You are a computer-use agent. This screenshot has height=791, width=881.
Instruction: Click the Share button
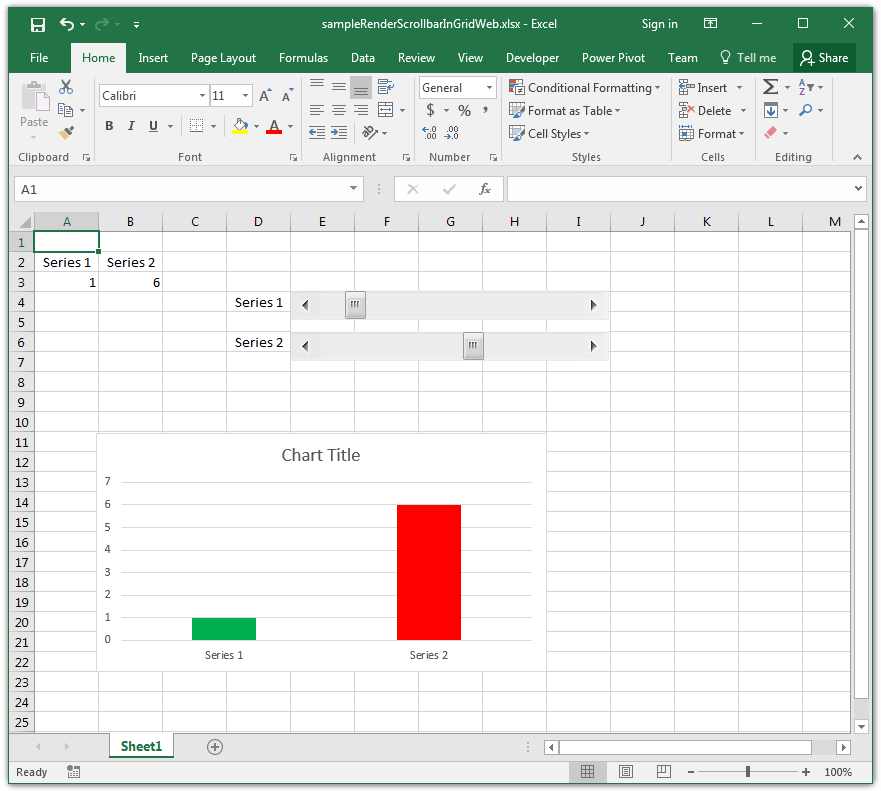[824, 58]
